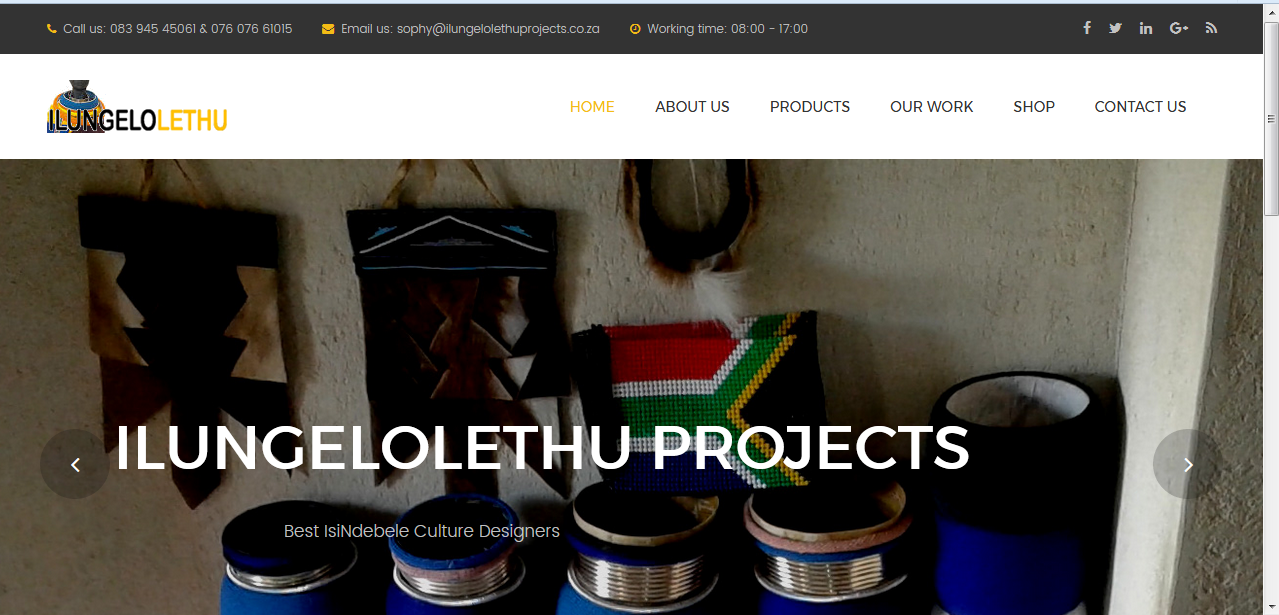Click the phone icon beside Call us

point(52,29)
